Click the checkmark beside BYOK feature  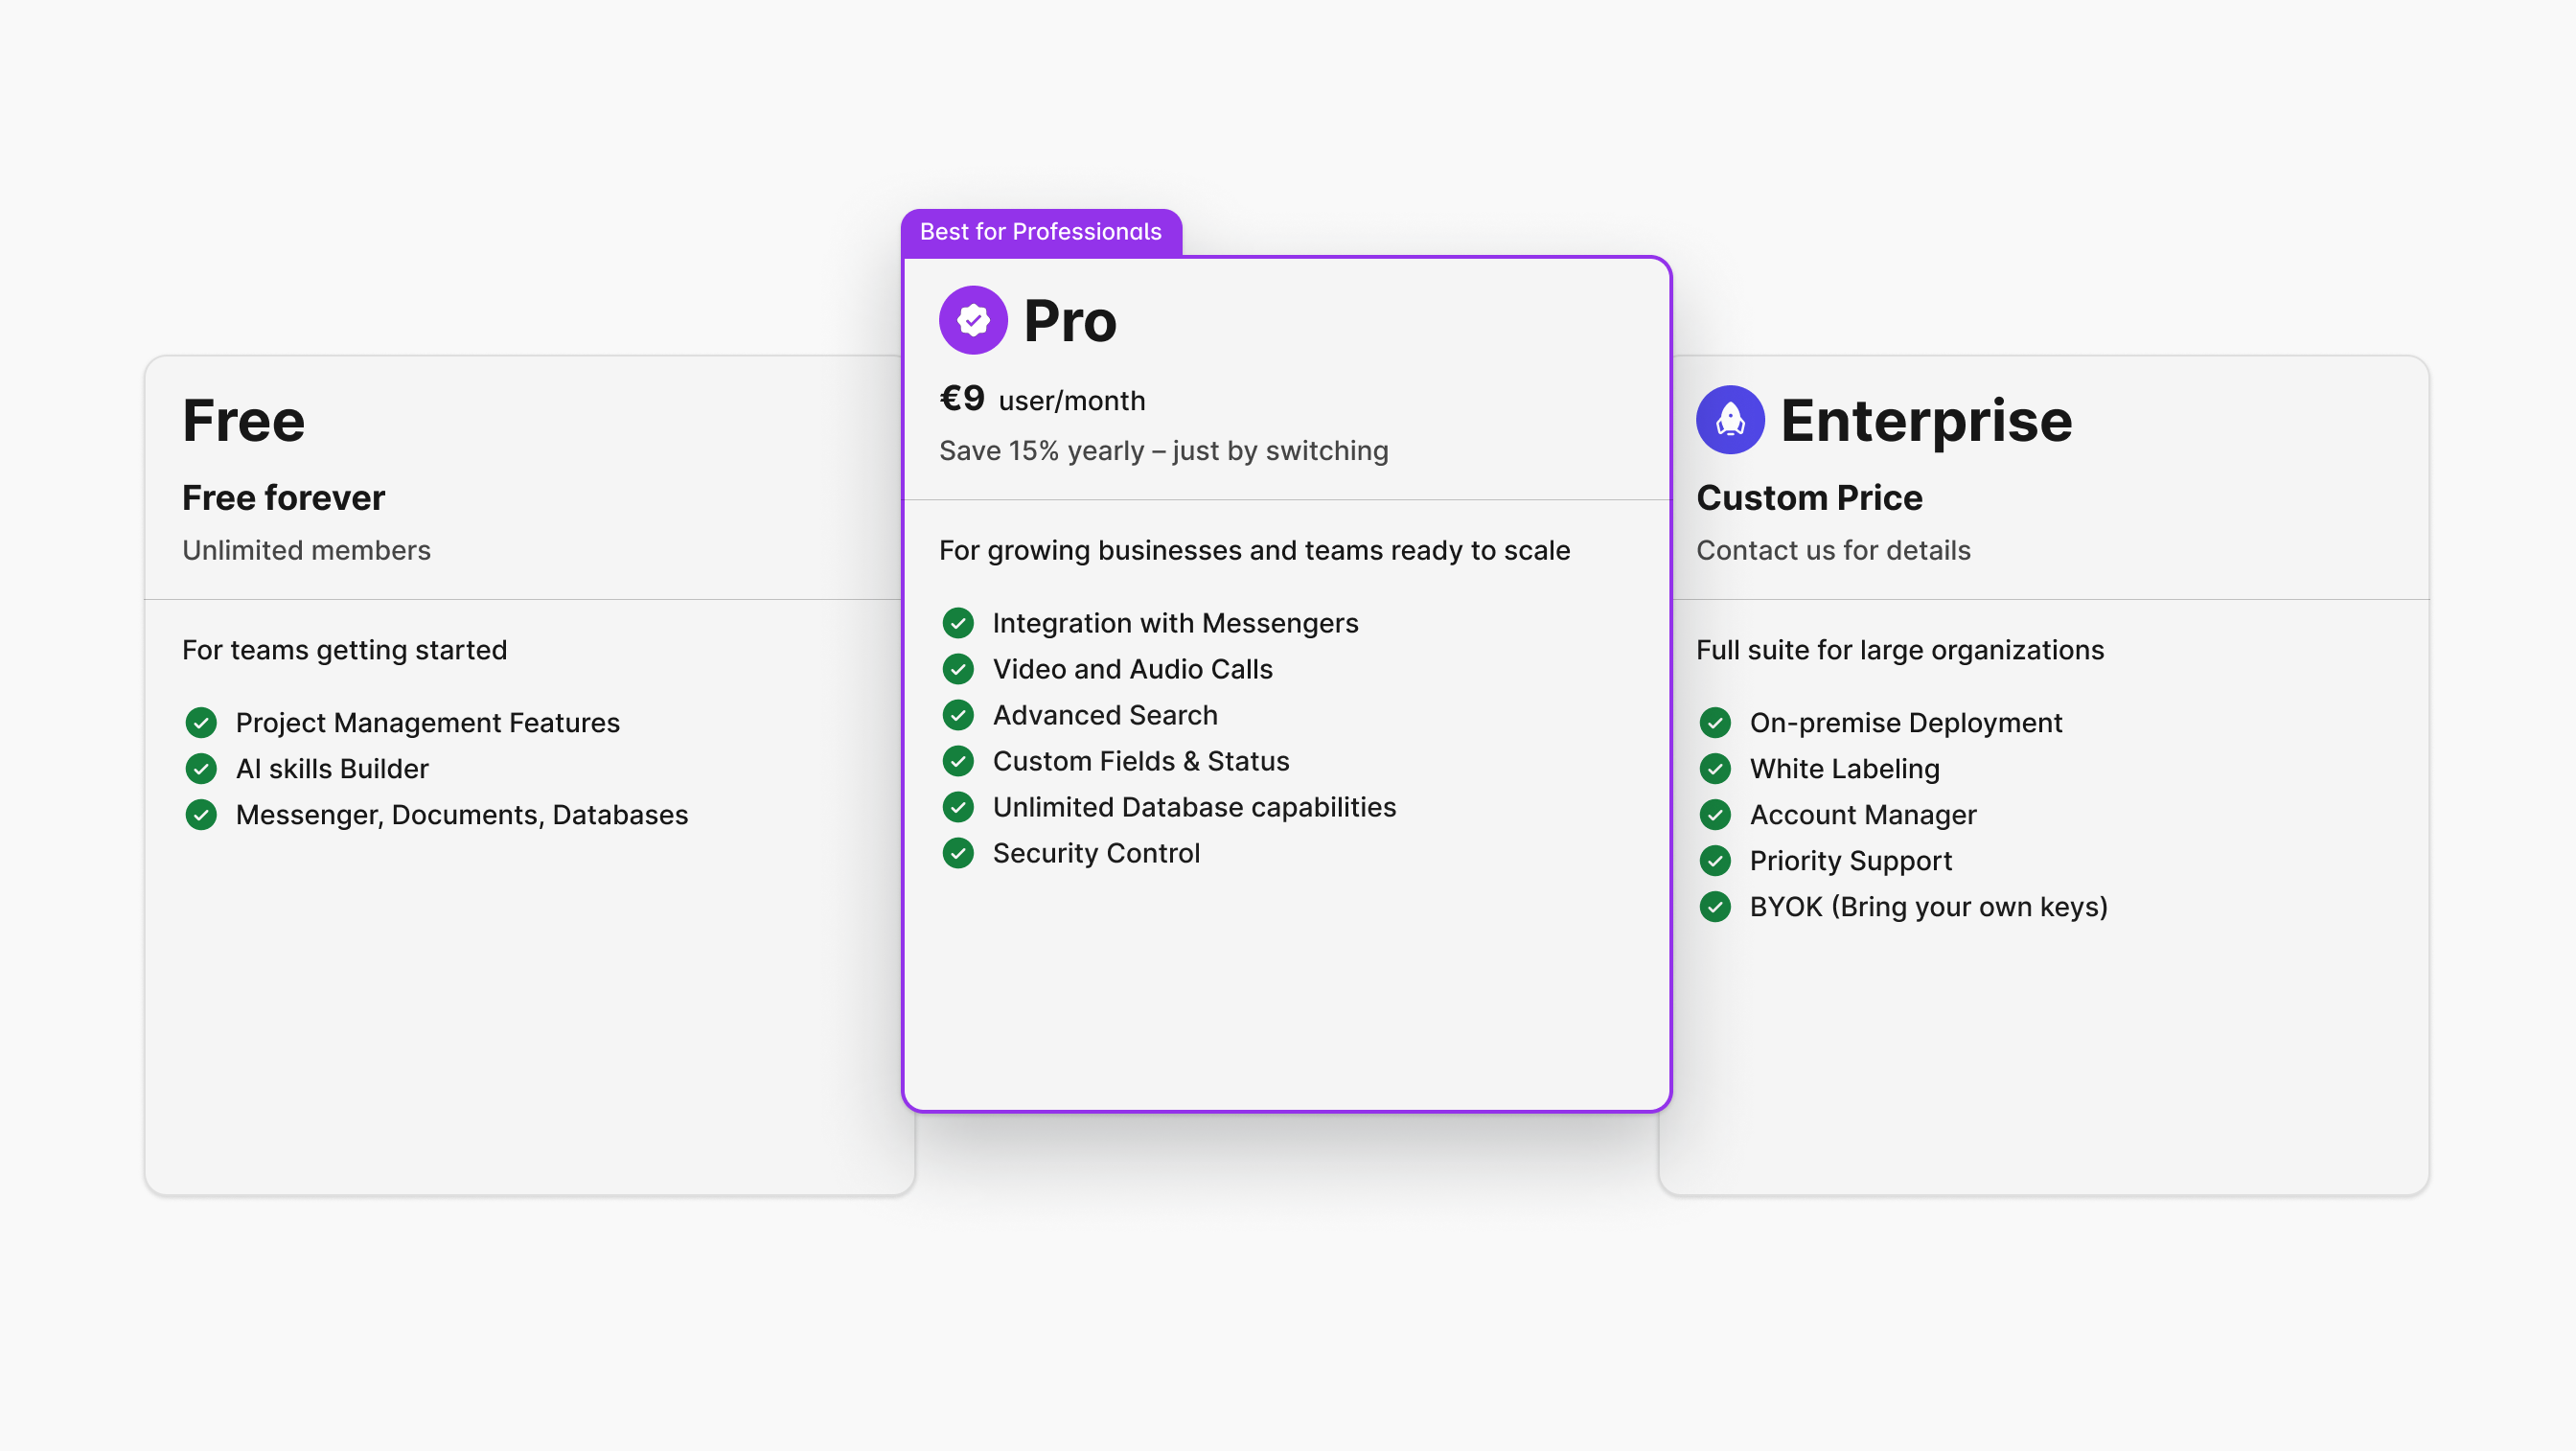point(1715,906)
